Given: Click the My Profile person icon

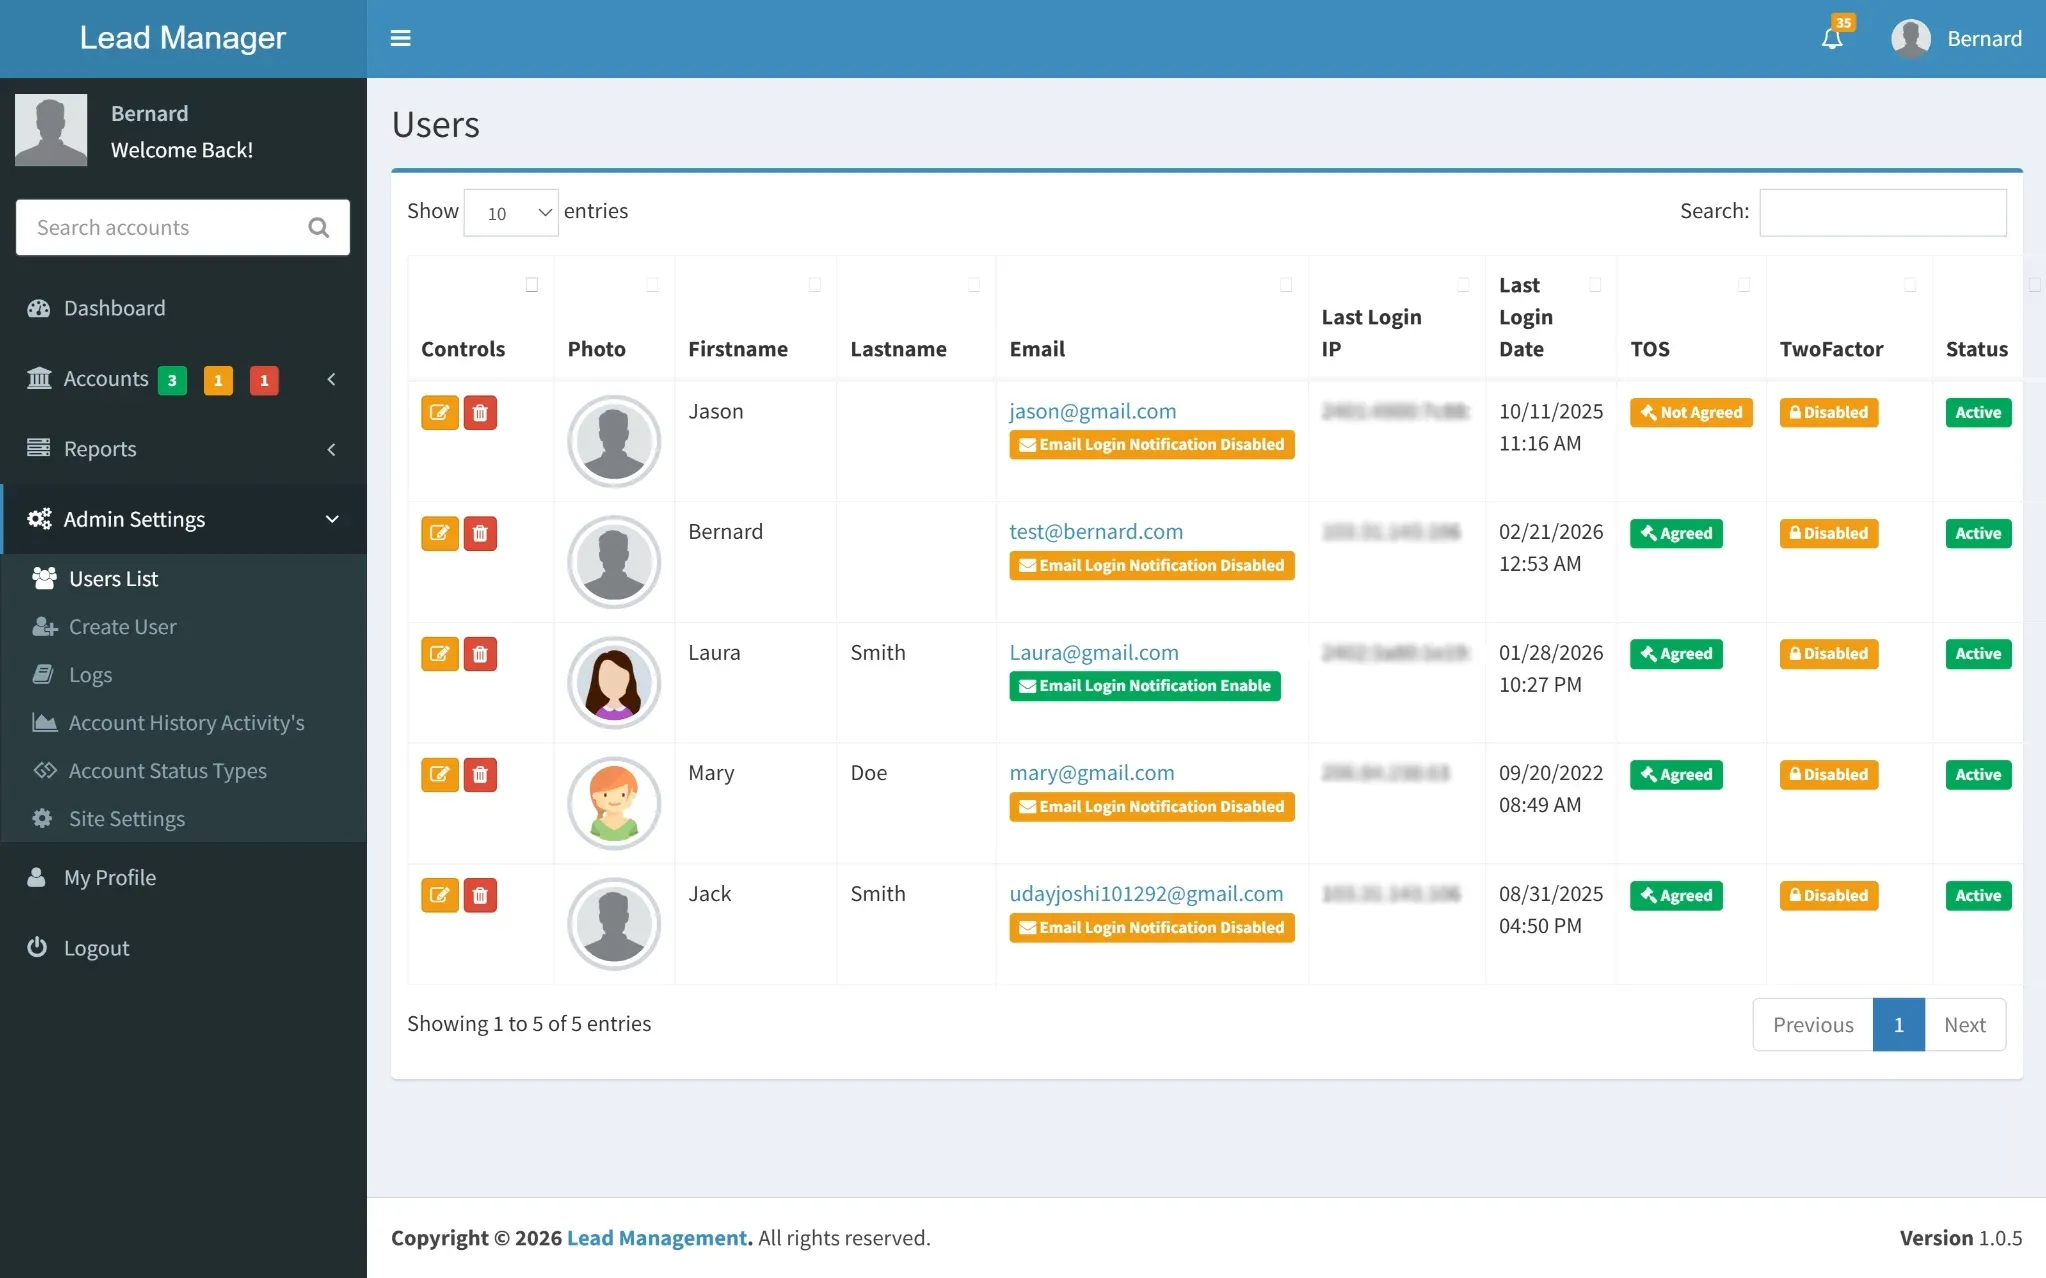Looking at the screenshot, I should click(x=37, y=877).
